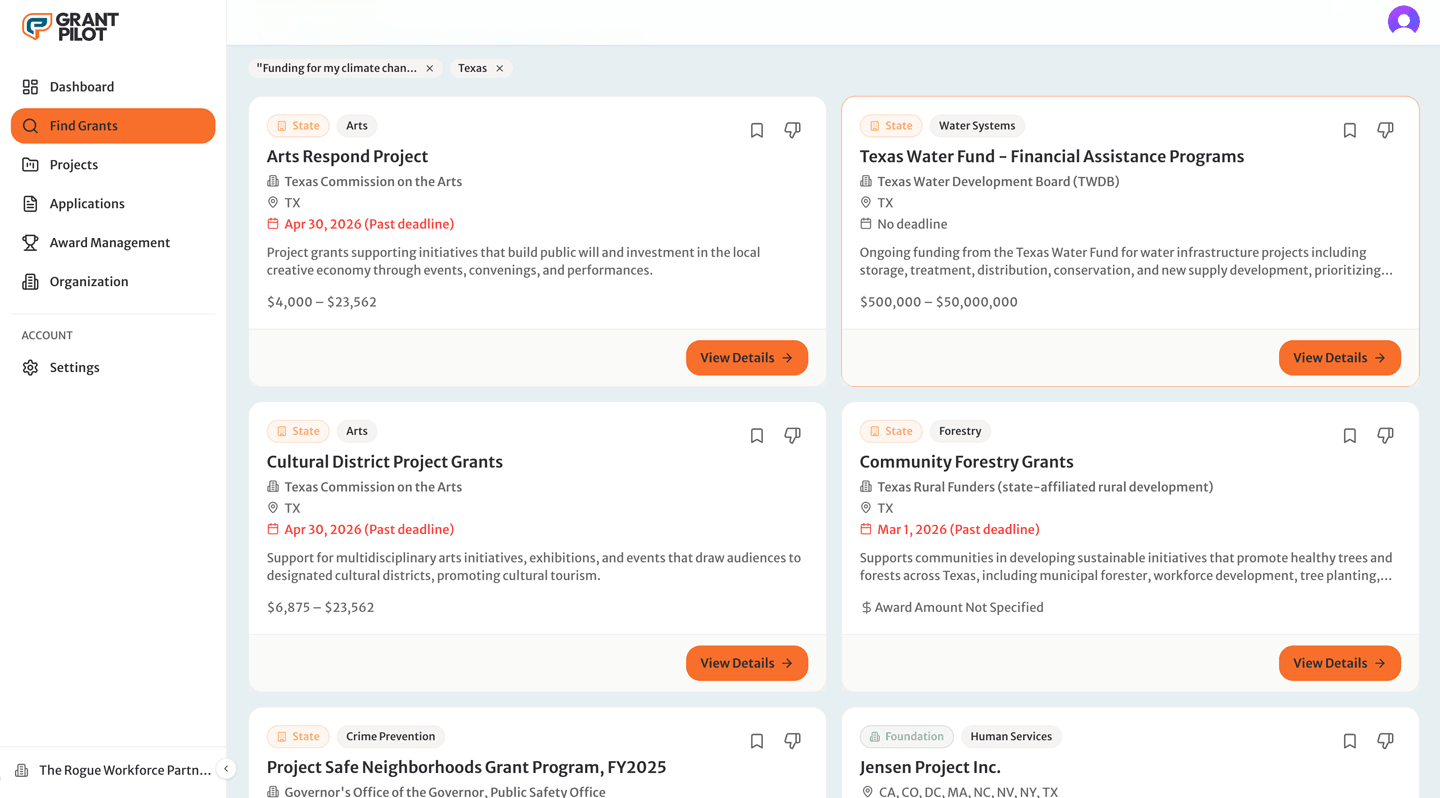Open the Grant Pilot logo home
1440x798 pixels.
(70, 26)
